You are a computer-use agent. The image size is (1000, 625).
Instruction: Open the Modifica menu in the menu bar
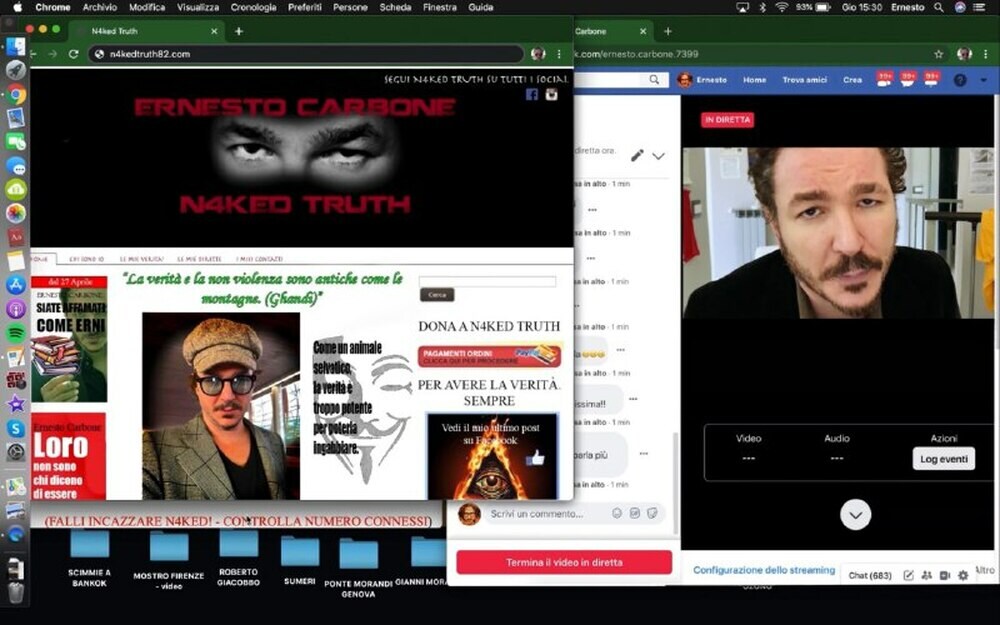point(147,8)
